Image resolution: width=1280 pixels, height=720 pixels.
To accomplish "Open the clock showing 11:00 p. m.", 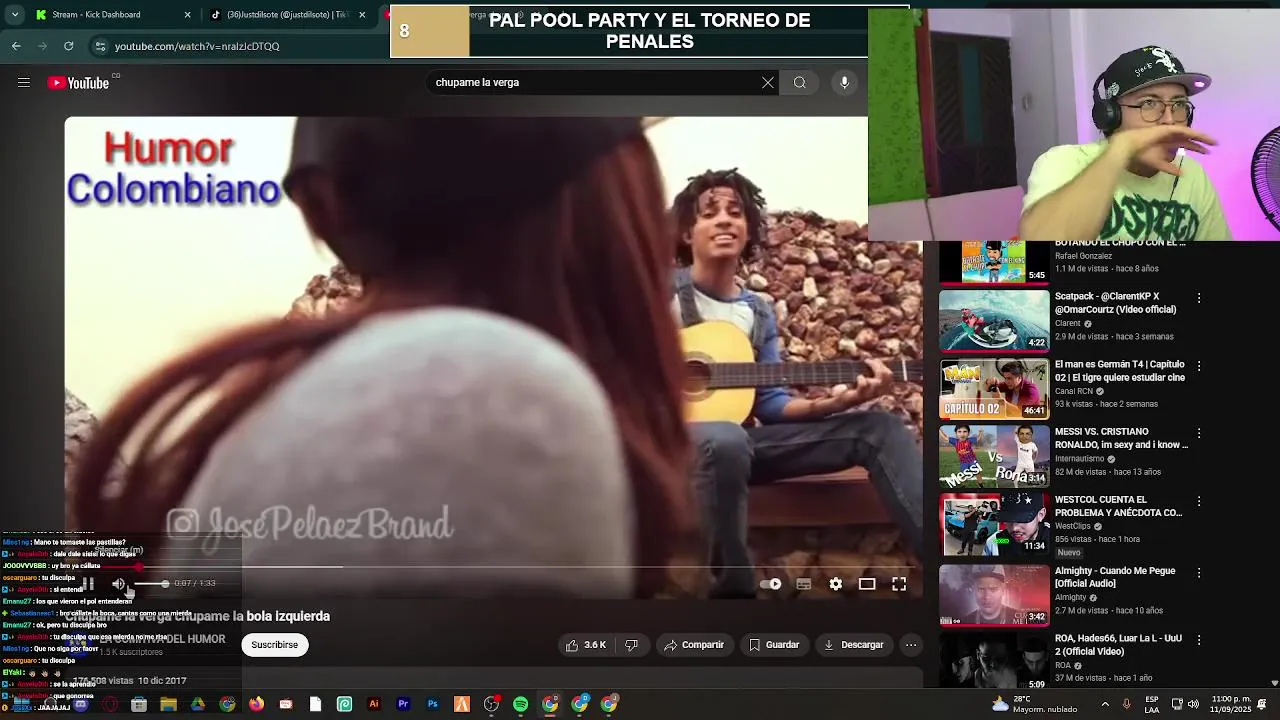I will pyautogui.click(x=1232, y=704).
